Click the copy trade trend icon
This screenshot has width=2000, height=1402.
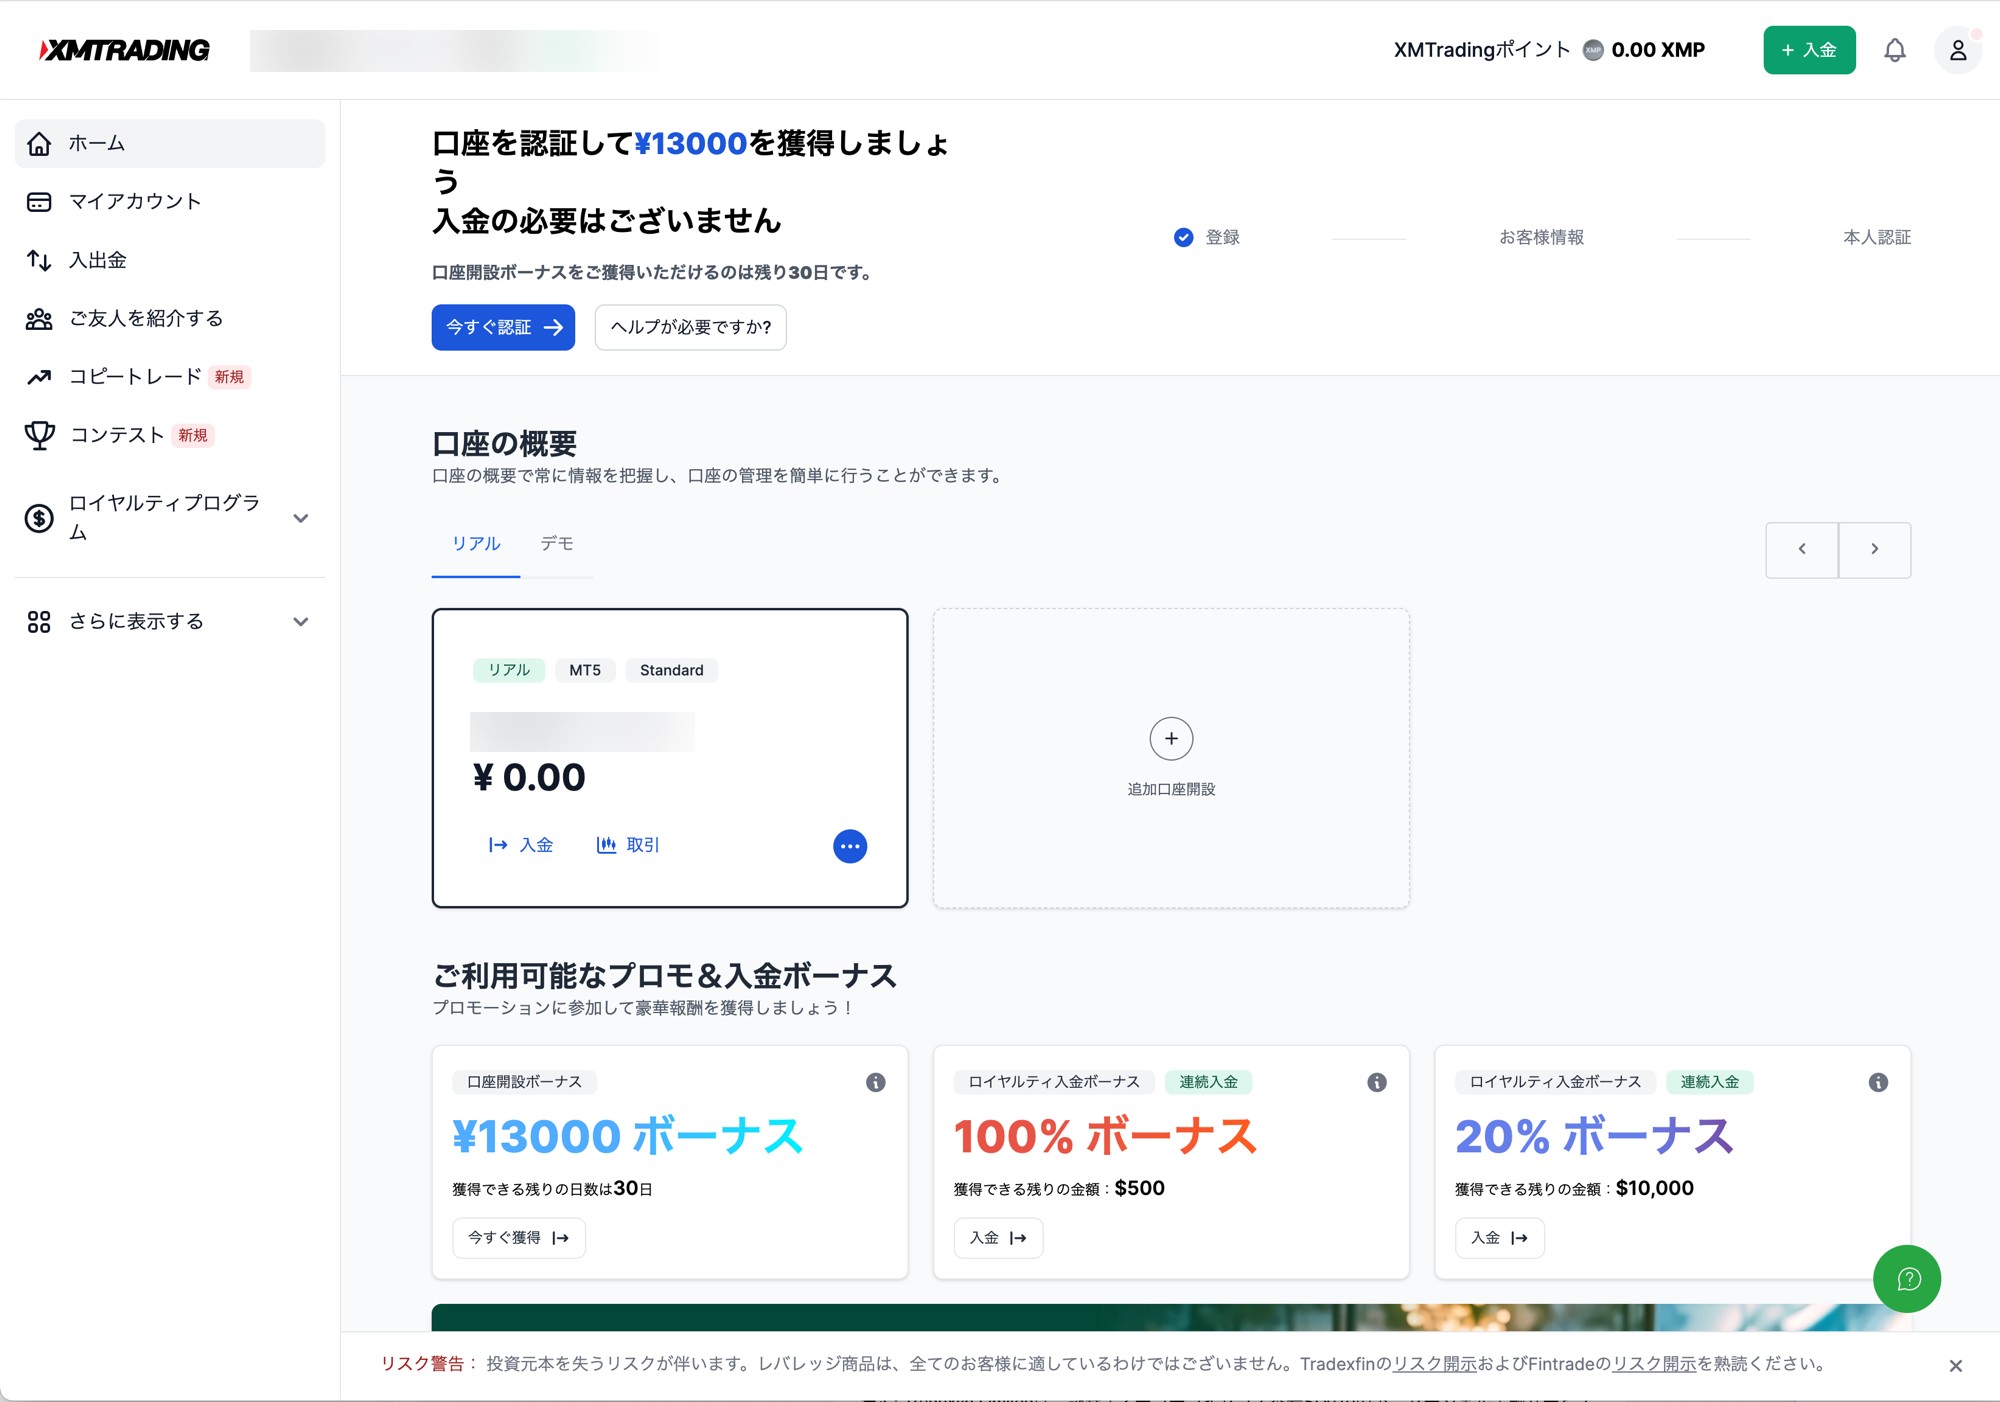(39, 377)
